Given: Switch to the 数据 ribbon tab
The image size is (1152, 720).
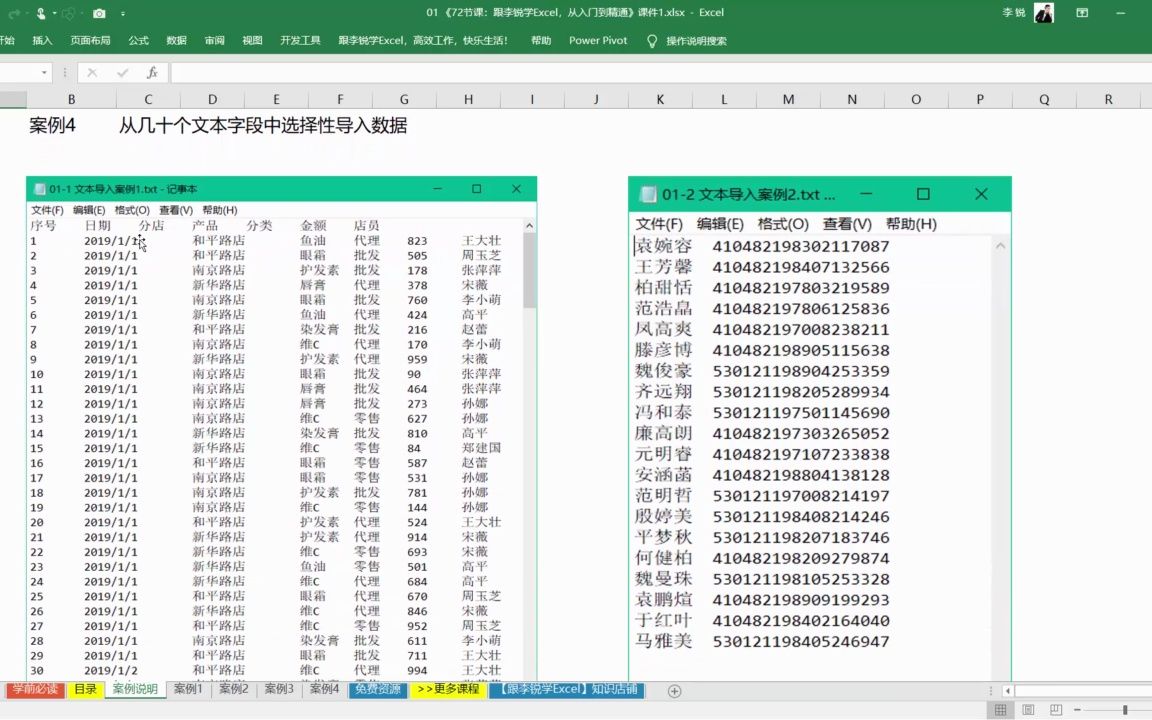Looking at the screenshot, I should (175, 40).
